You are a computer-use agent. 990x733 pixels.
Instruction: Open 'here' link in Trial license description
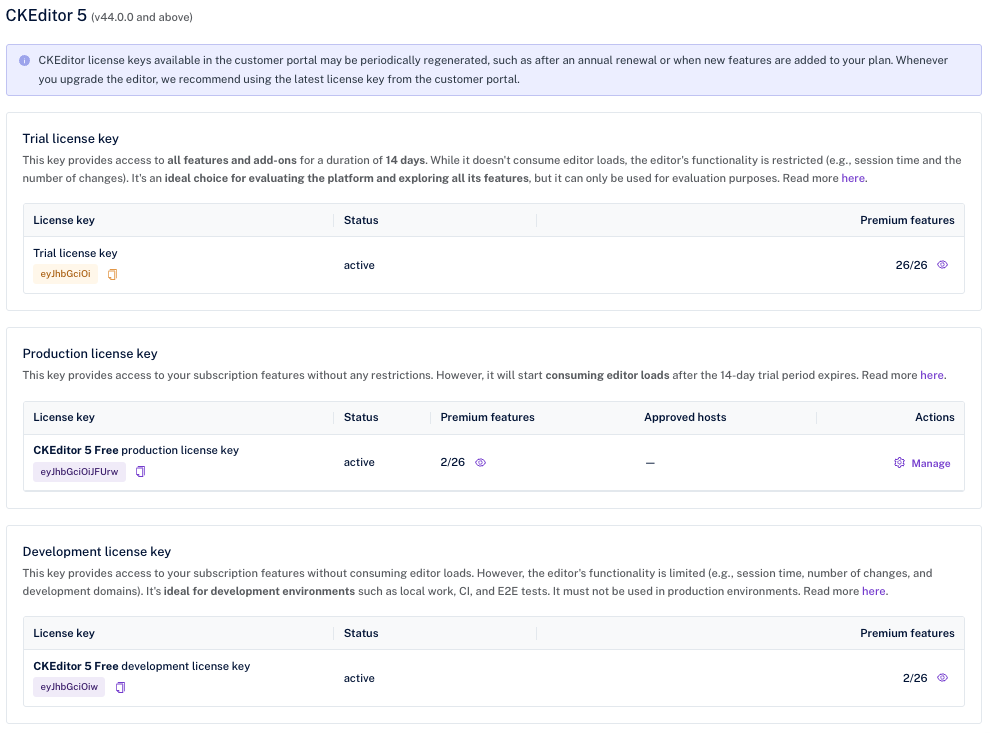pos(853,178)
